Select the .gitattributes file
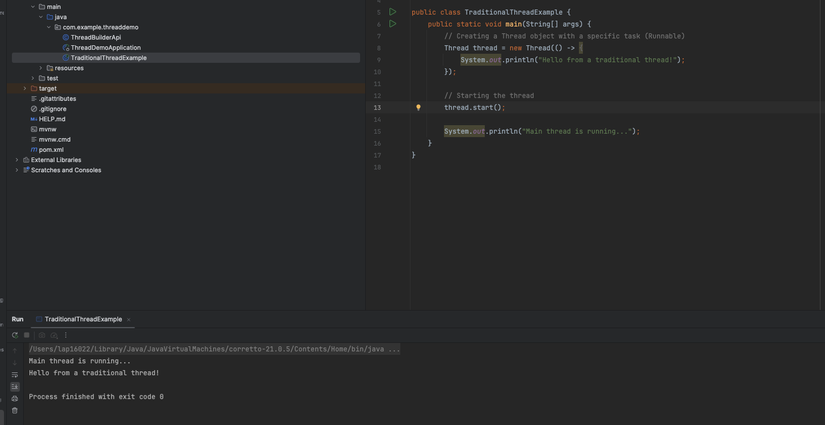 57,98
